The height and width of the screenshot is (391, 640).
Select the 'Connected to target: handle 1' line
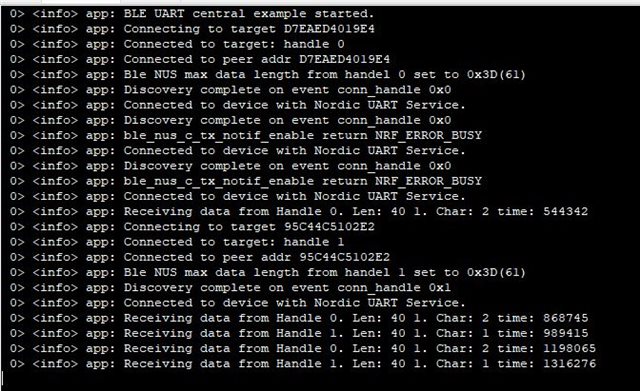pyautogui.click(x=177, y=242)
